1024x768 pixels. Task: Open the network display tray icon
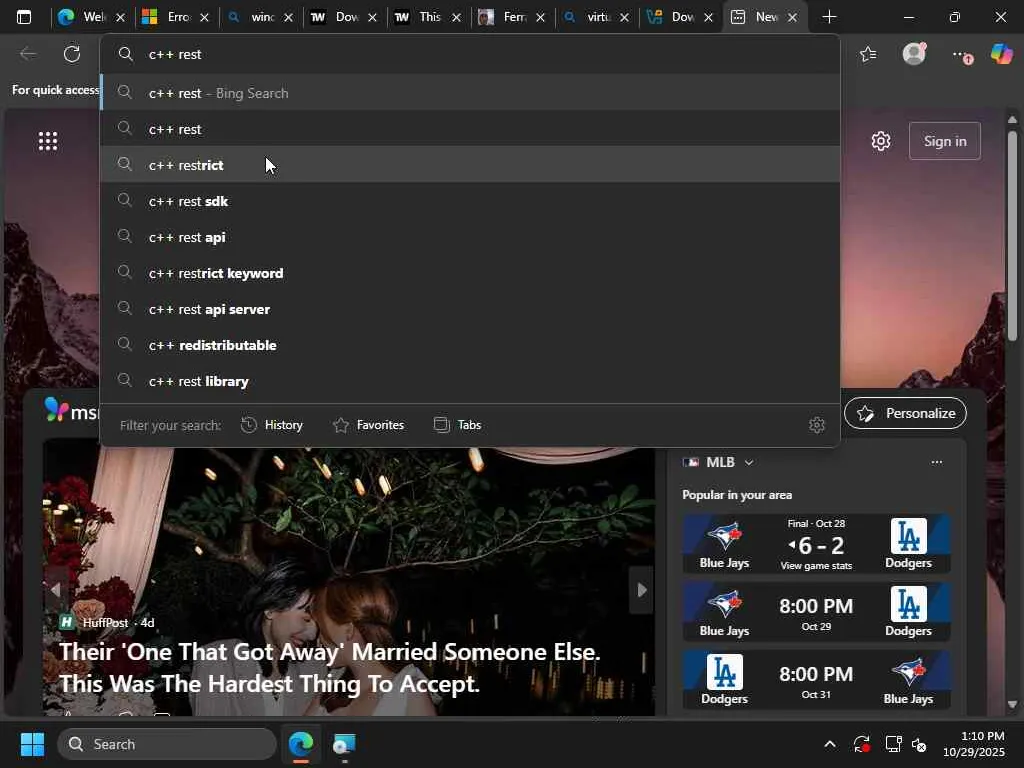tap(893, 744)
